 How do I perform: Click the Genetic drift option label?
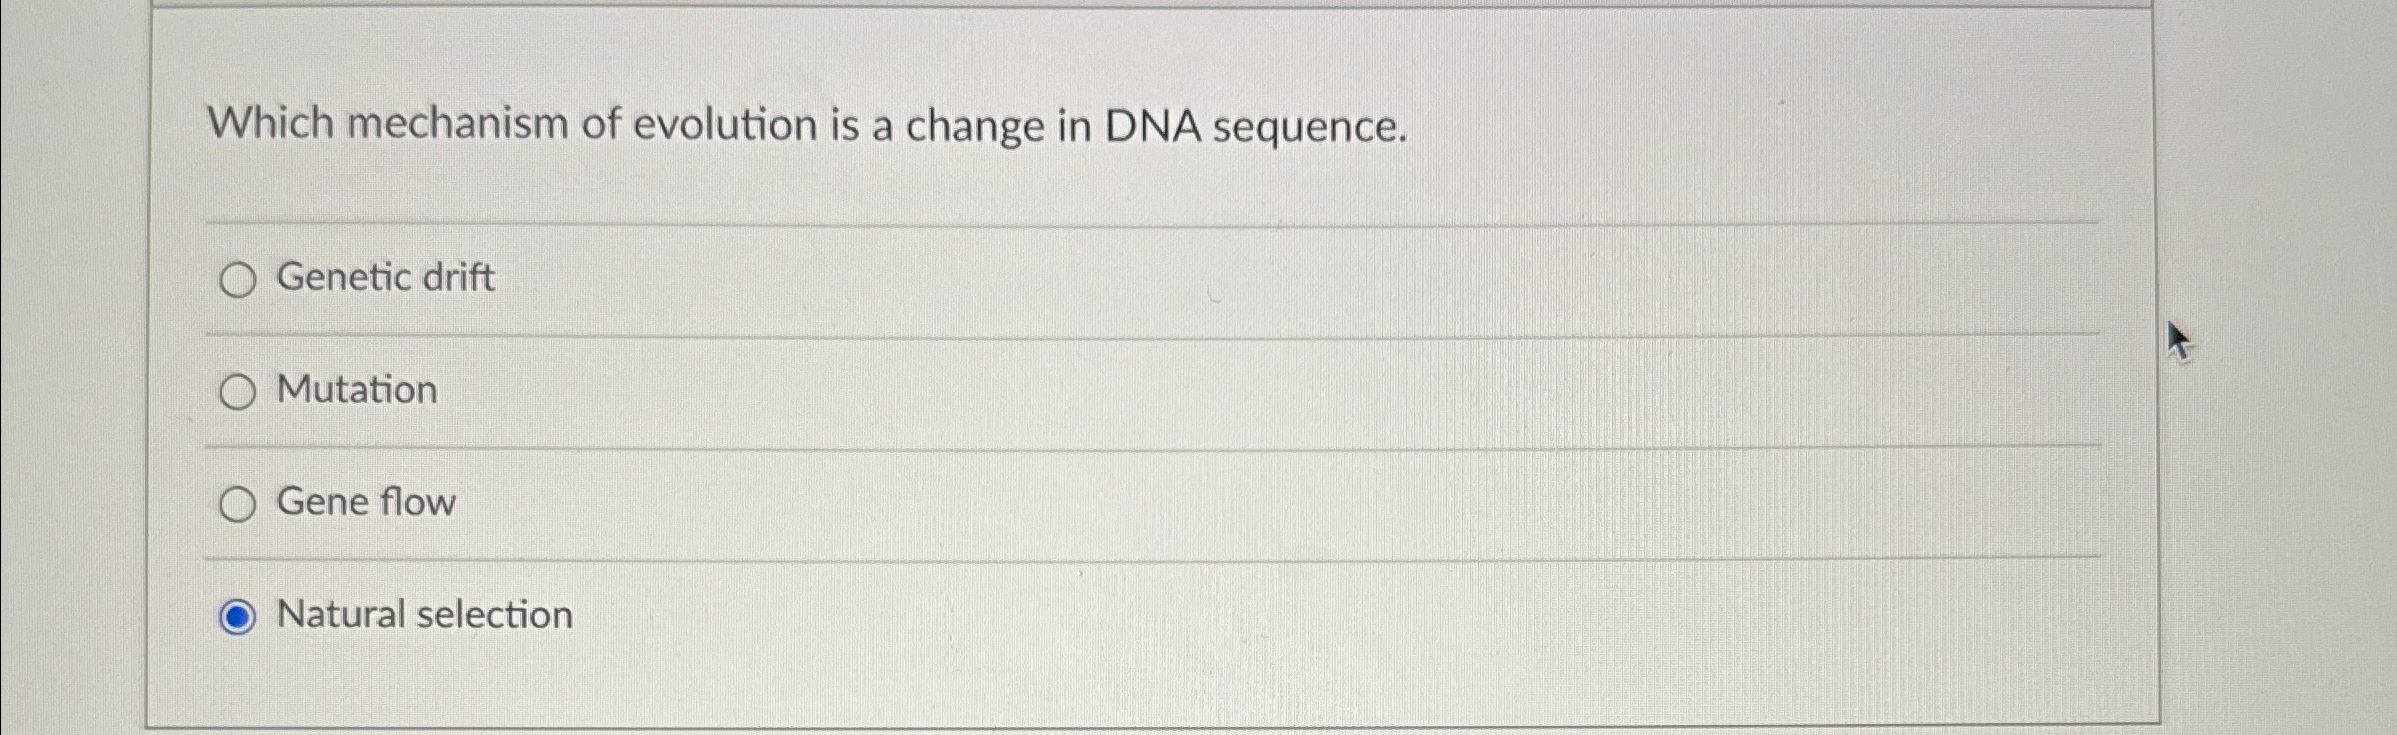(x=384, y=279)
